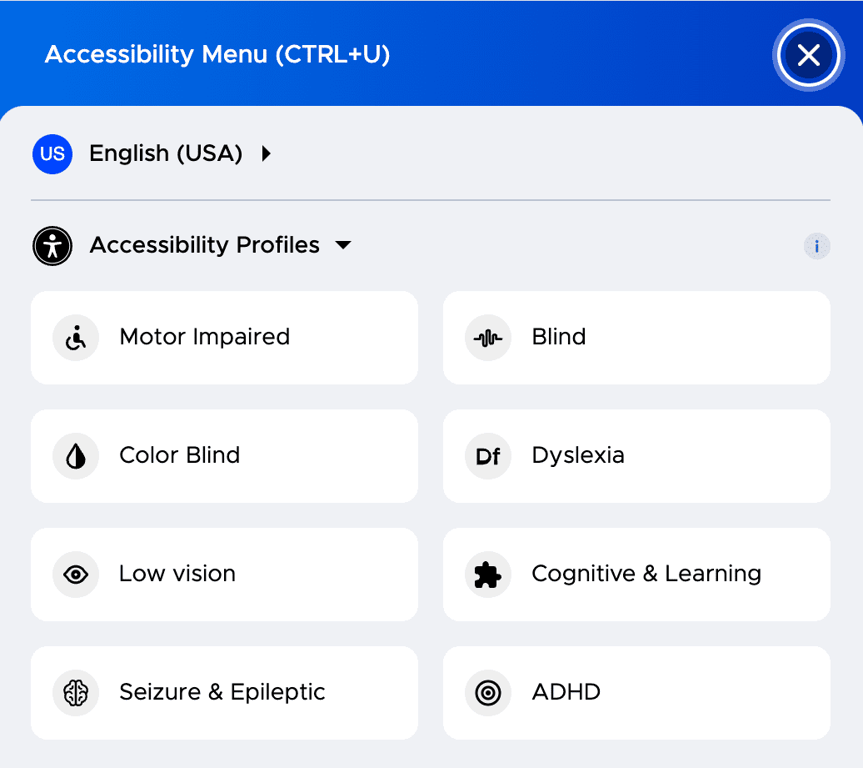This screenshot has width=863, height=768.
Task: Click the Dyslexia Df icon
Action: pyautogui.click(x=487, y=456)
